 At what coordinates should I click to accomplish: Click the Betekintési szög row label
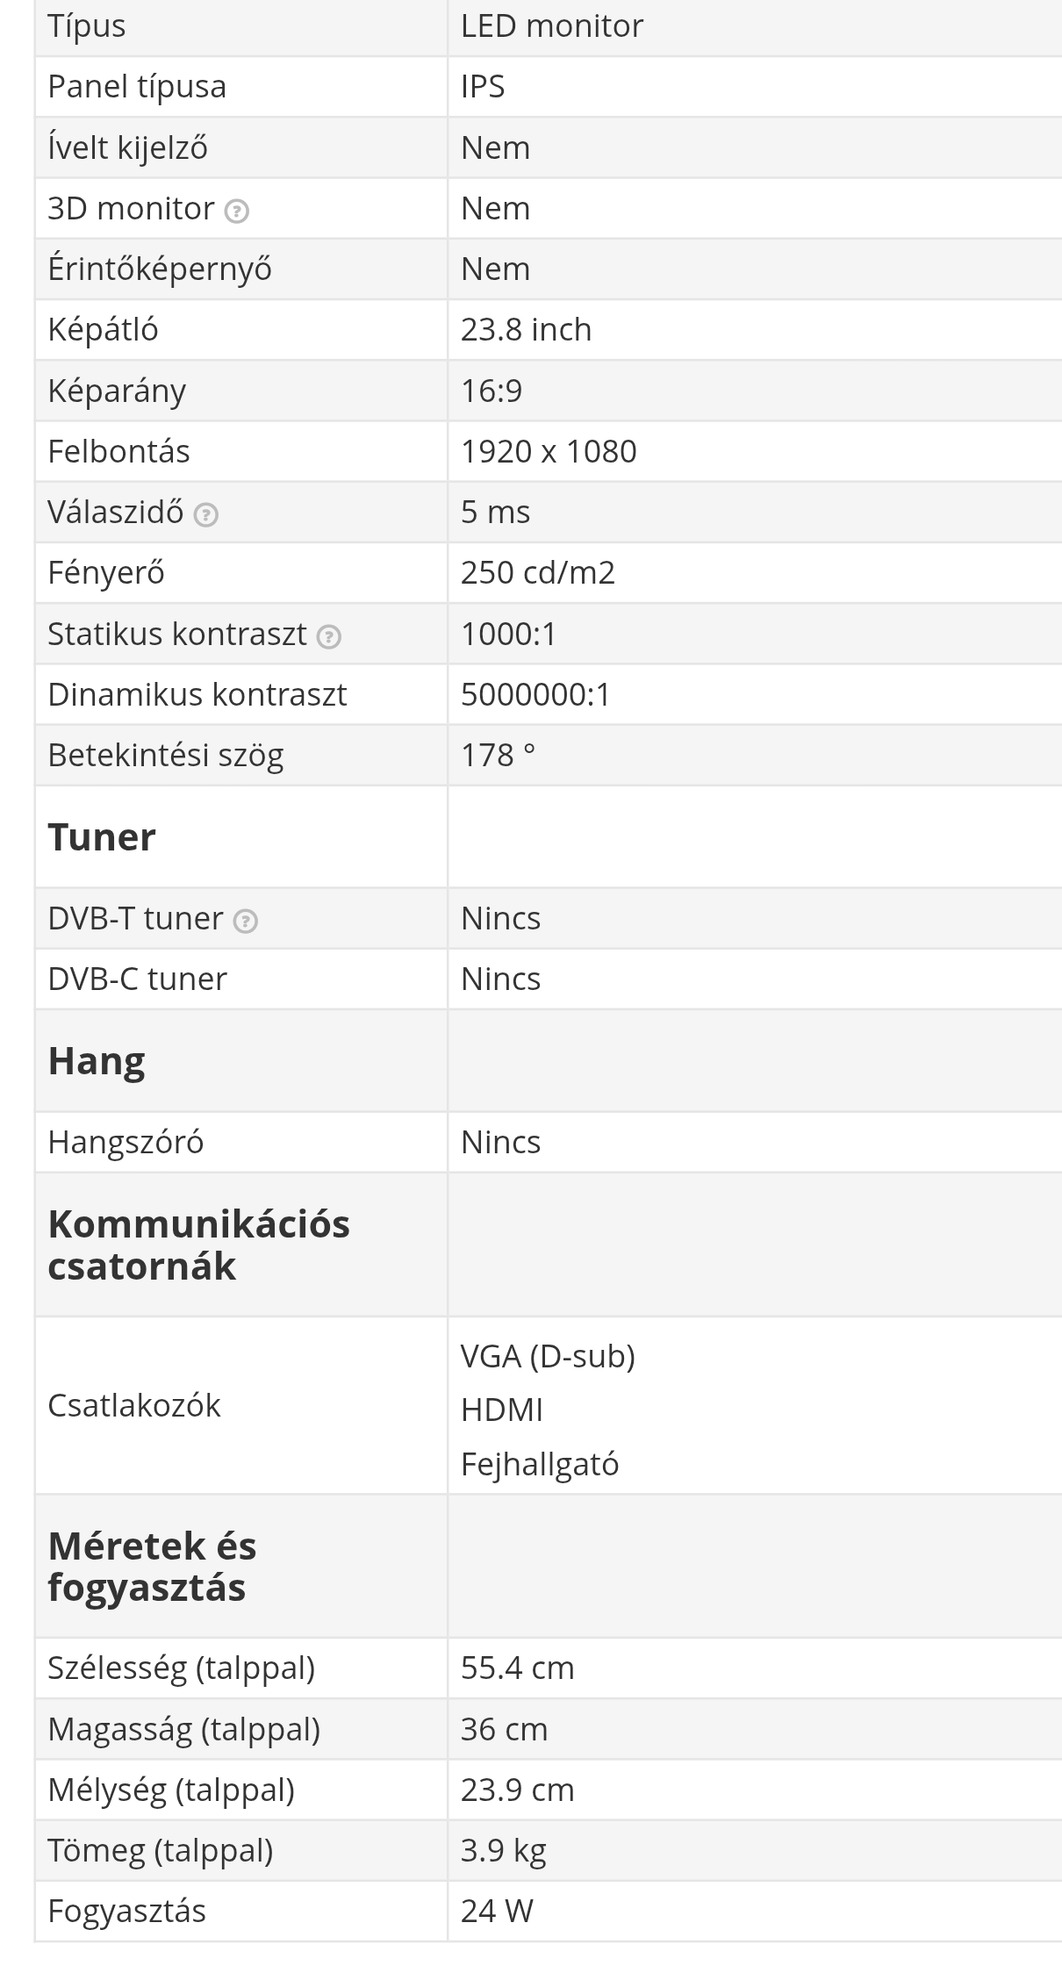(166, 756)
